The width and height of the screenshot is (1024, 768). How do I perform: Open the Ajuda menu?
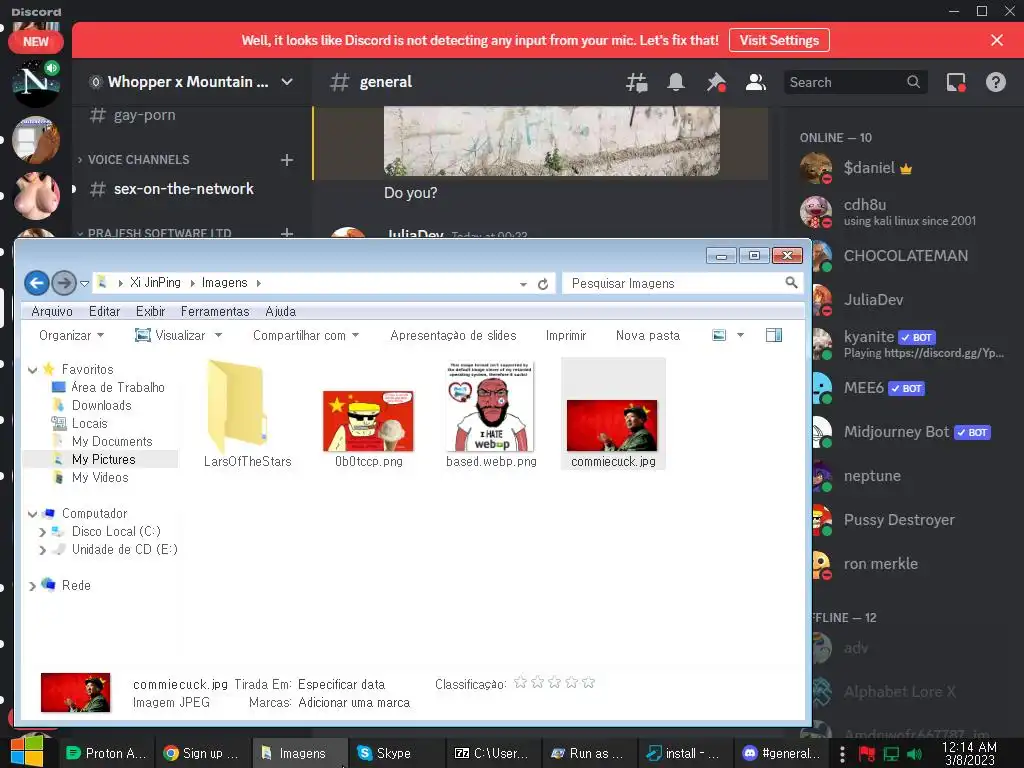tap(281, 312)
